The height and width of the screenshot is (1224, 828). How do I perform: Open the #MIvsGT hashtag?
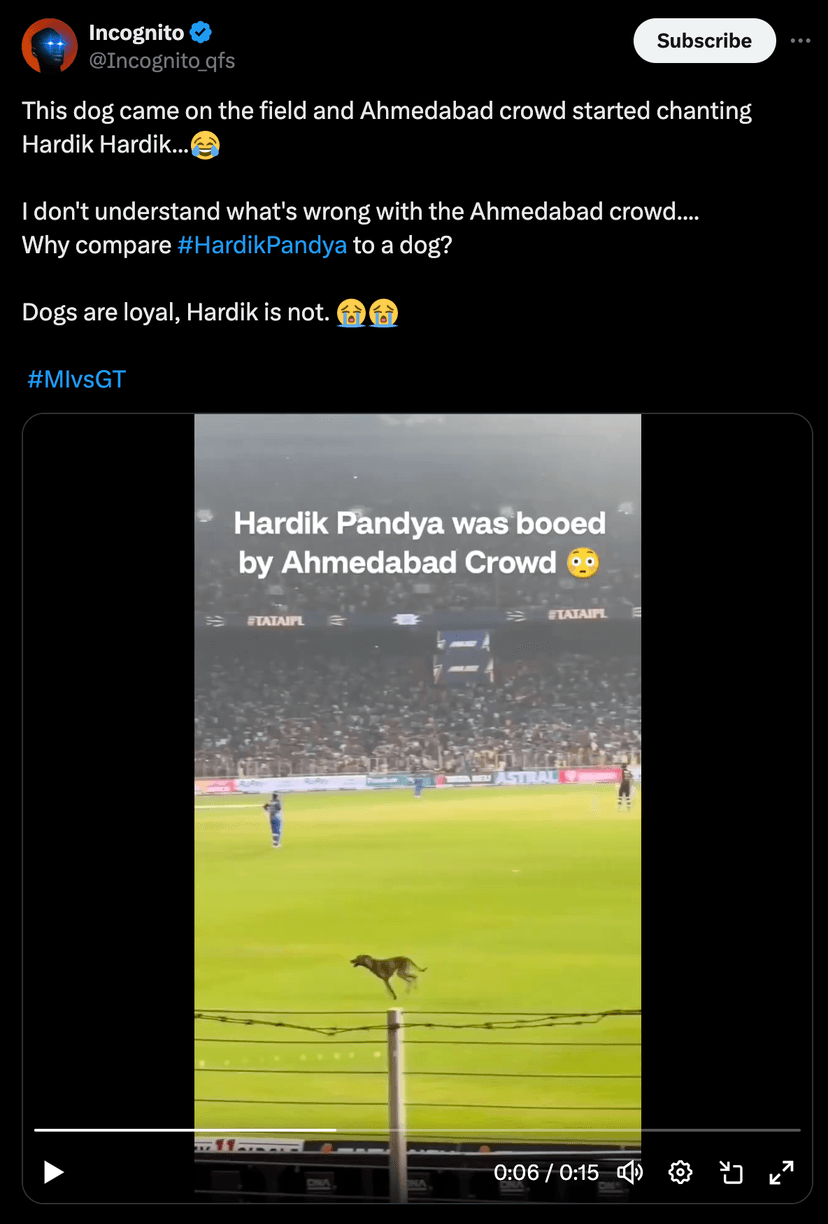(x=76, y=379)
